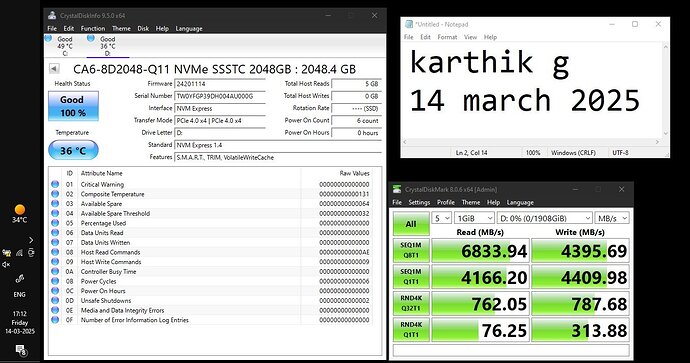Open the Theme menu in CrystalDiskInfo

pyautogui.click(x=121, y=28)
